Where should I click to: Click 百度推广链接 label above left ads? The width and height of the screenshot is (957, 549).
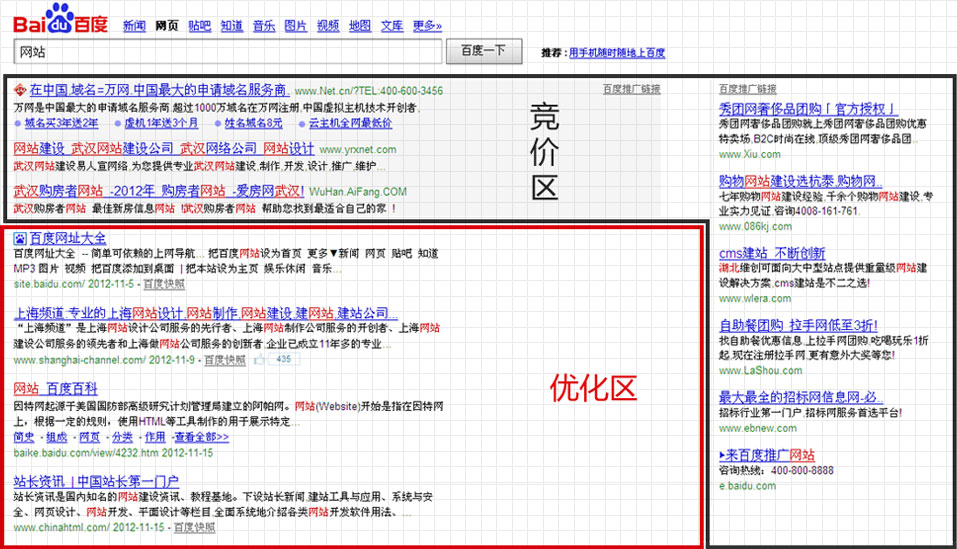coord(632,89)
